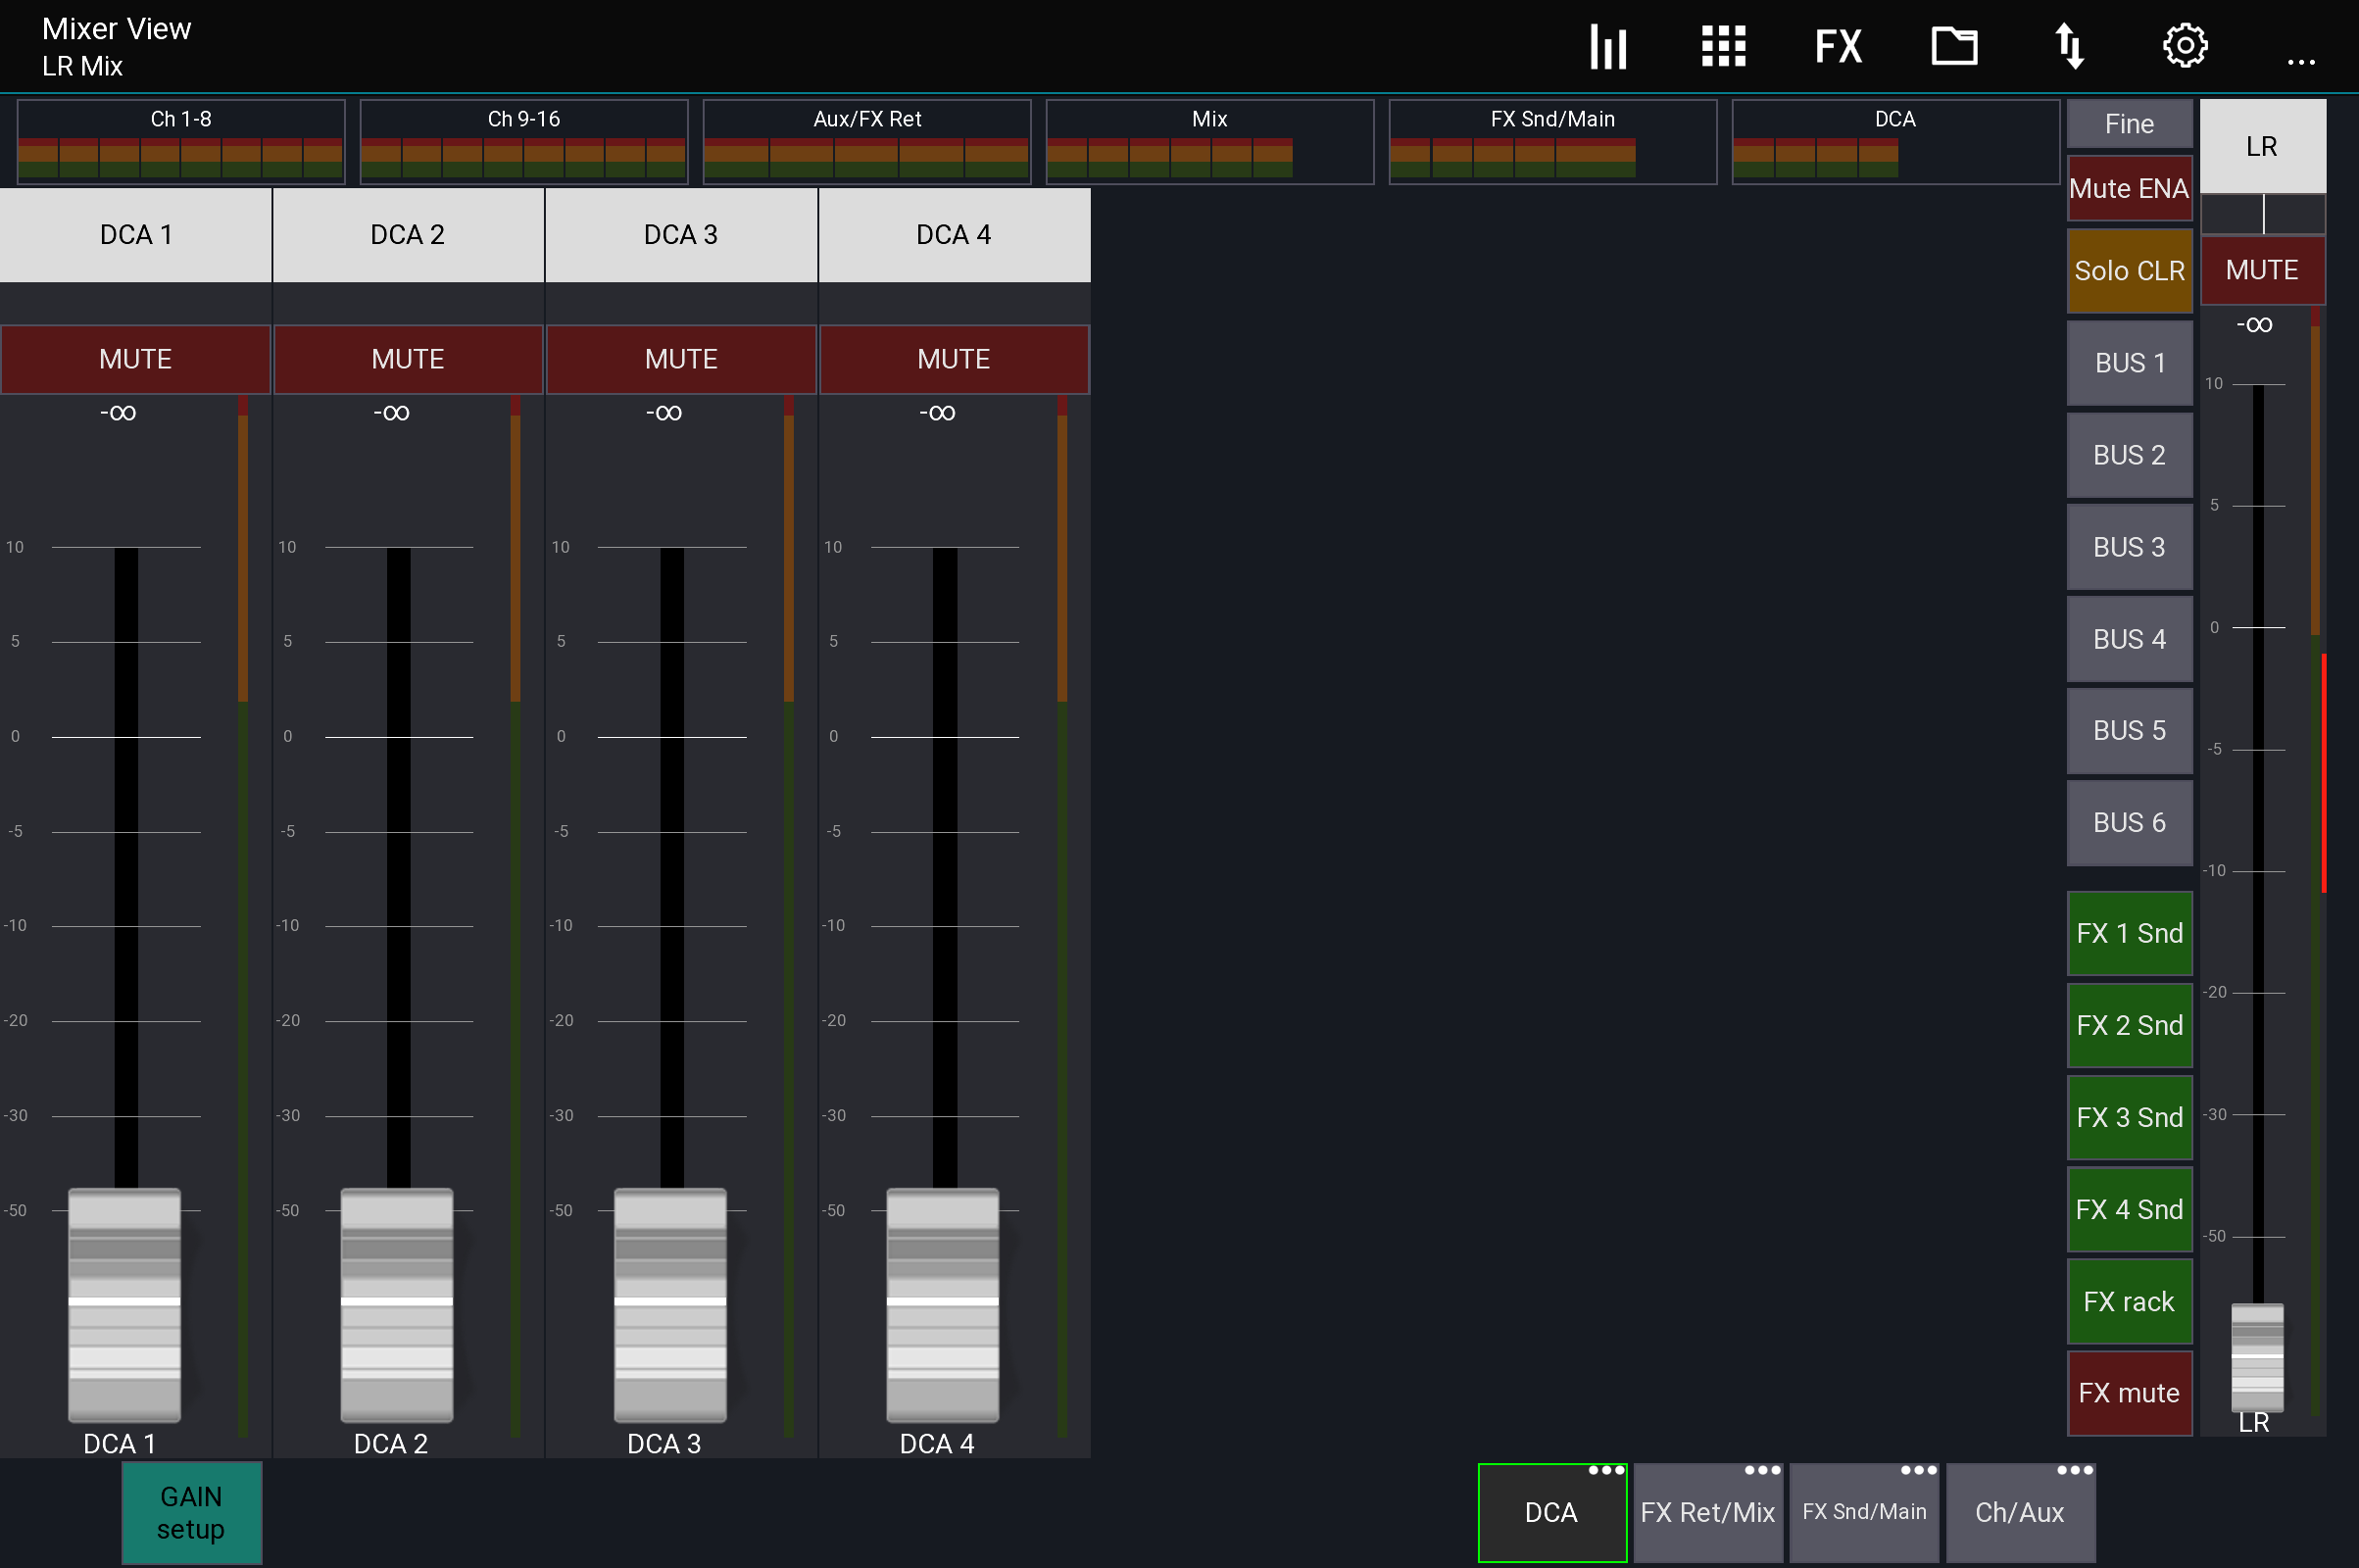Open the FX icon in top bar
Screen dimensions: 2359x1568
pos(1838,46)
